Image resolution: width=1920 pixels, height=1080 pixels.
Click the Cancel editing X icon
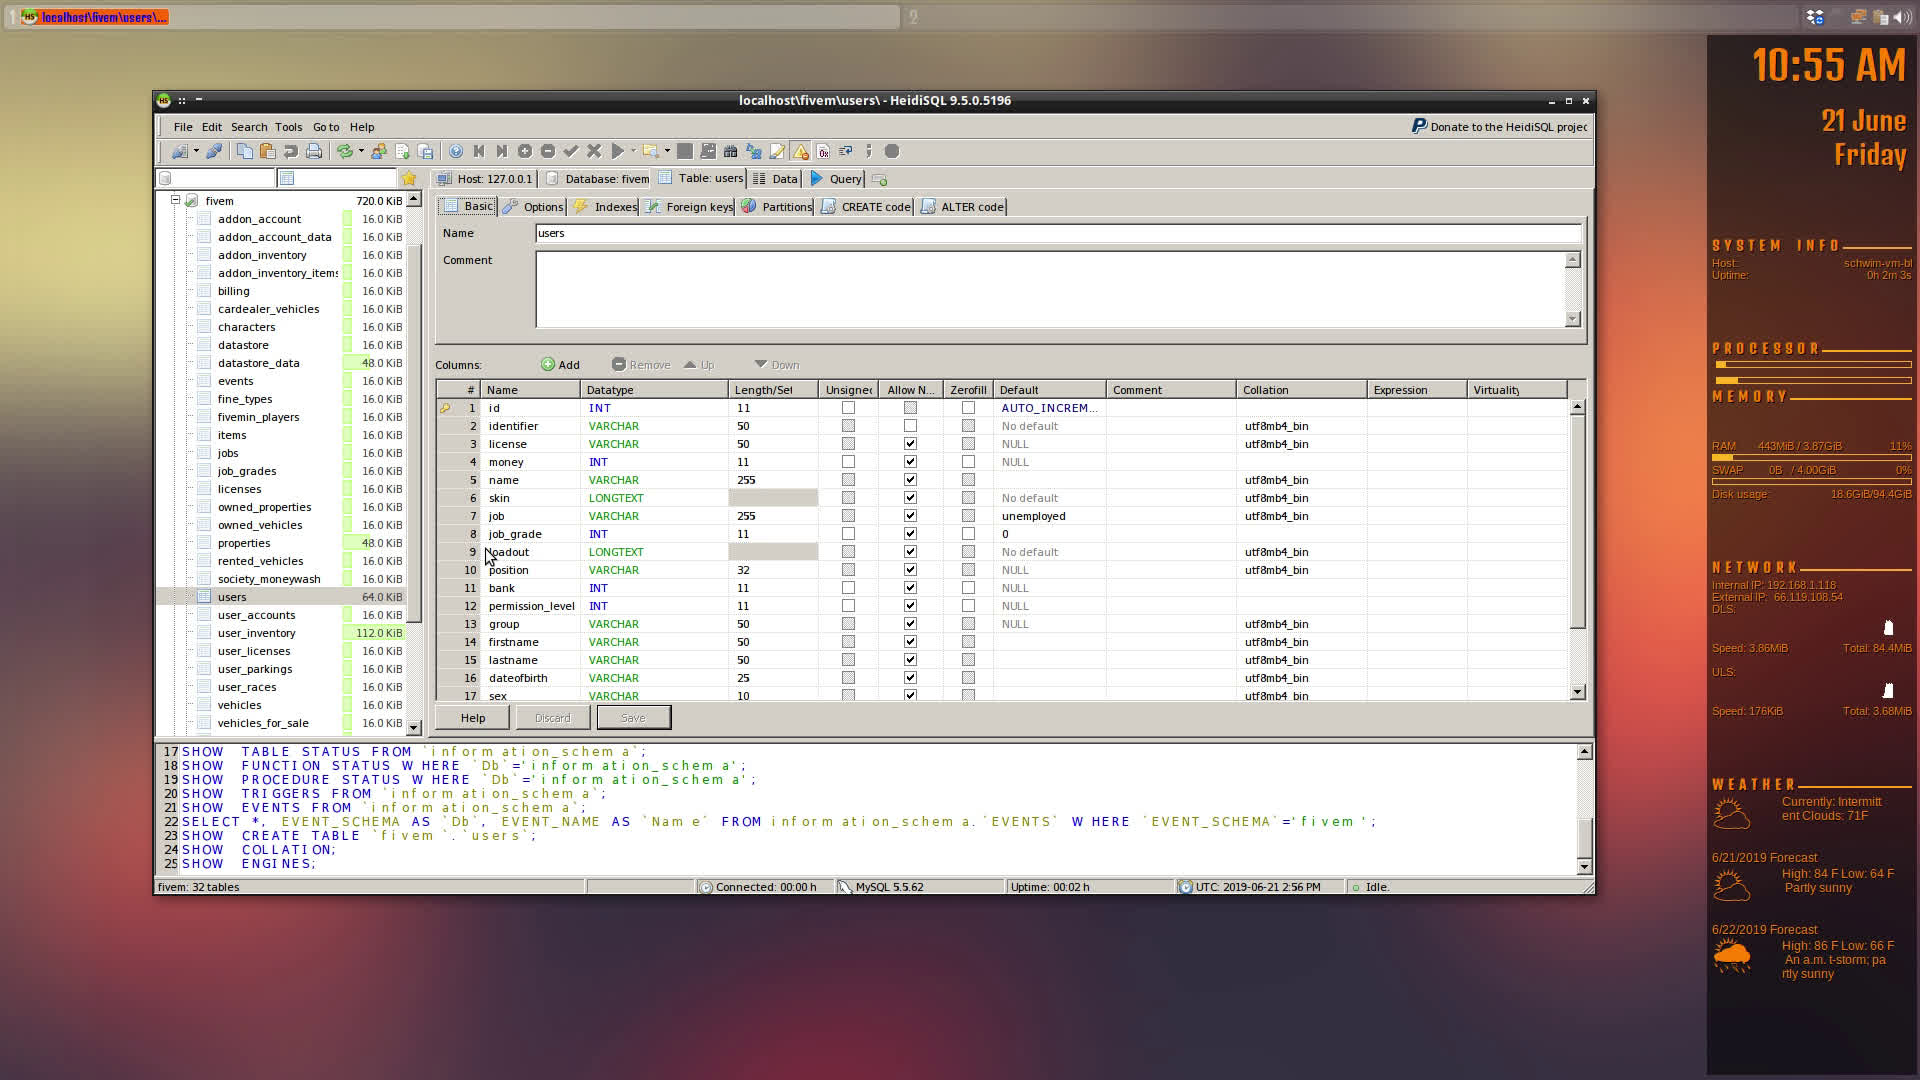tap(594, 152)
